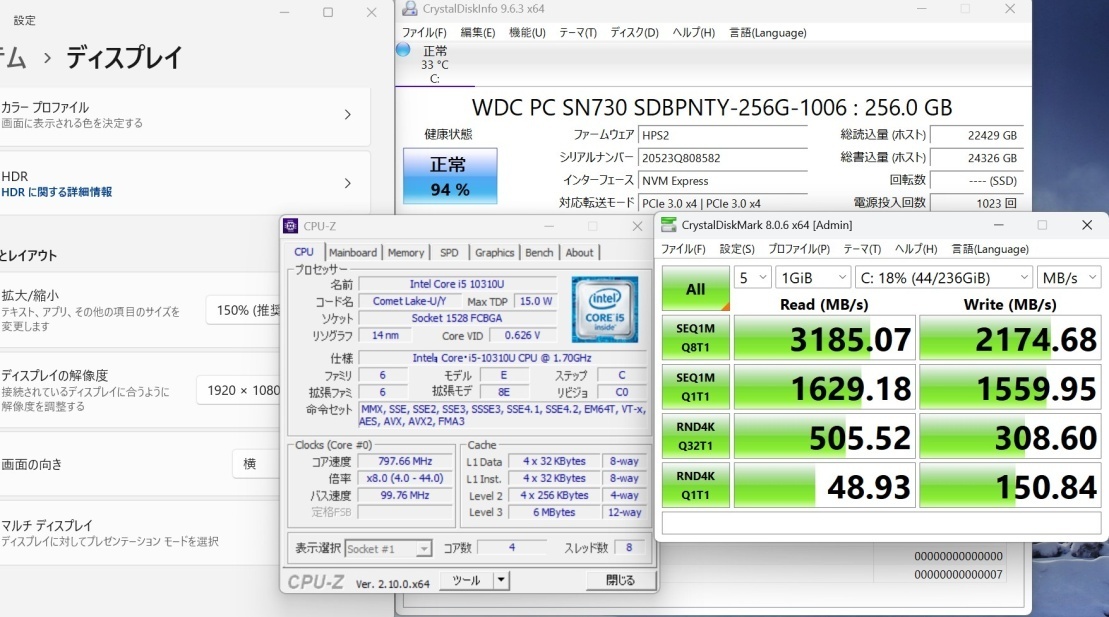Click the breadcrumb chevron before ディスプレイ

47,58
